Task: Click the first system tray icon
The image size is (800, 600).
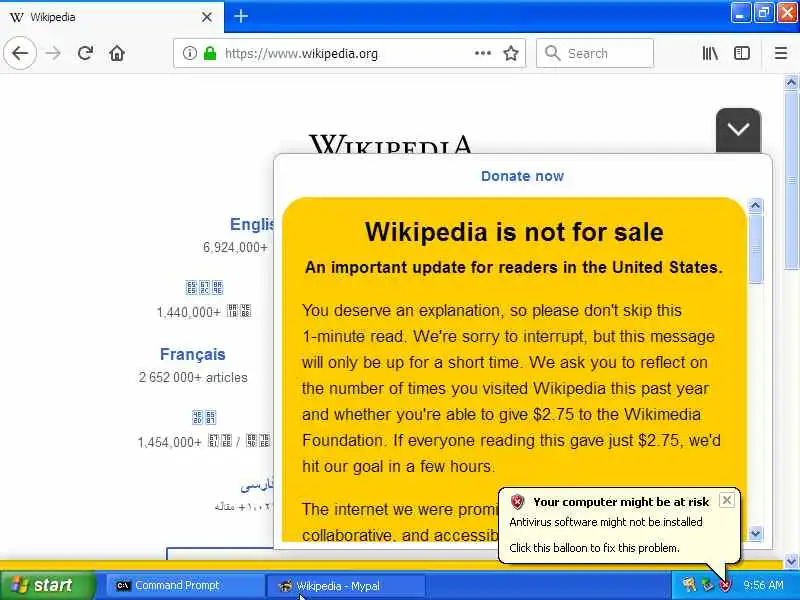Action: [x=689, y=585]
